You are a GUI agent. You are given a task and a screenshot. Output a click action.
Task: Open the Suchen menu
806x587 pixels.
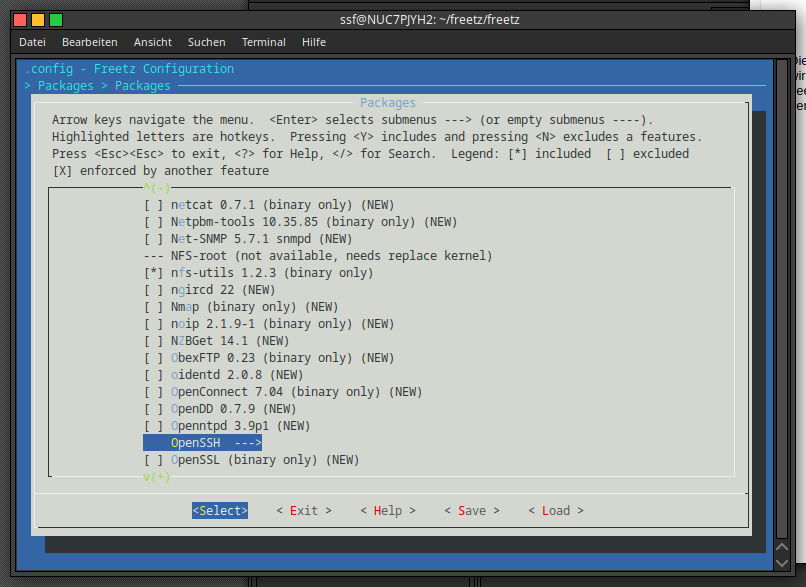point(206,42)
